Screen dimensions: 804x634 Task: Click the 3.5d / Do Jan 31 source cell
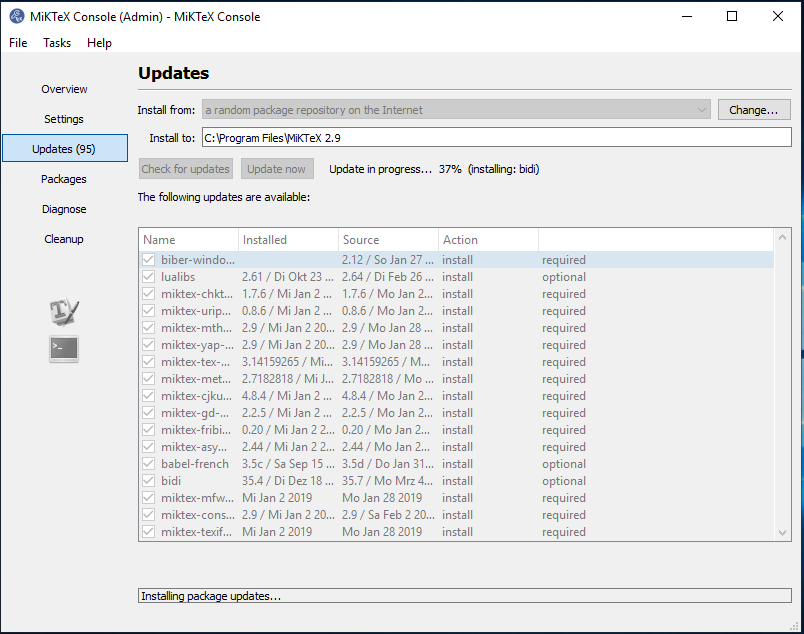[388, 464]
